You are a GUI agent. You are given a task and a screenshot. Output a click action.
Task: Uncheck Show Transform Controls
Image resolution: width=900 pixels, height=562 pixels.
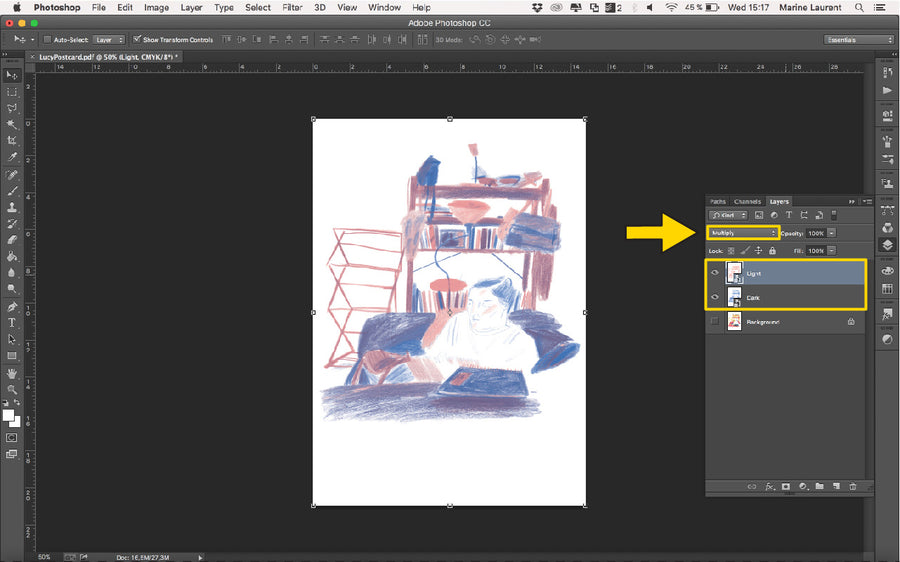click(x=137, y=39)
